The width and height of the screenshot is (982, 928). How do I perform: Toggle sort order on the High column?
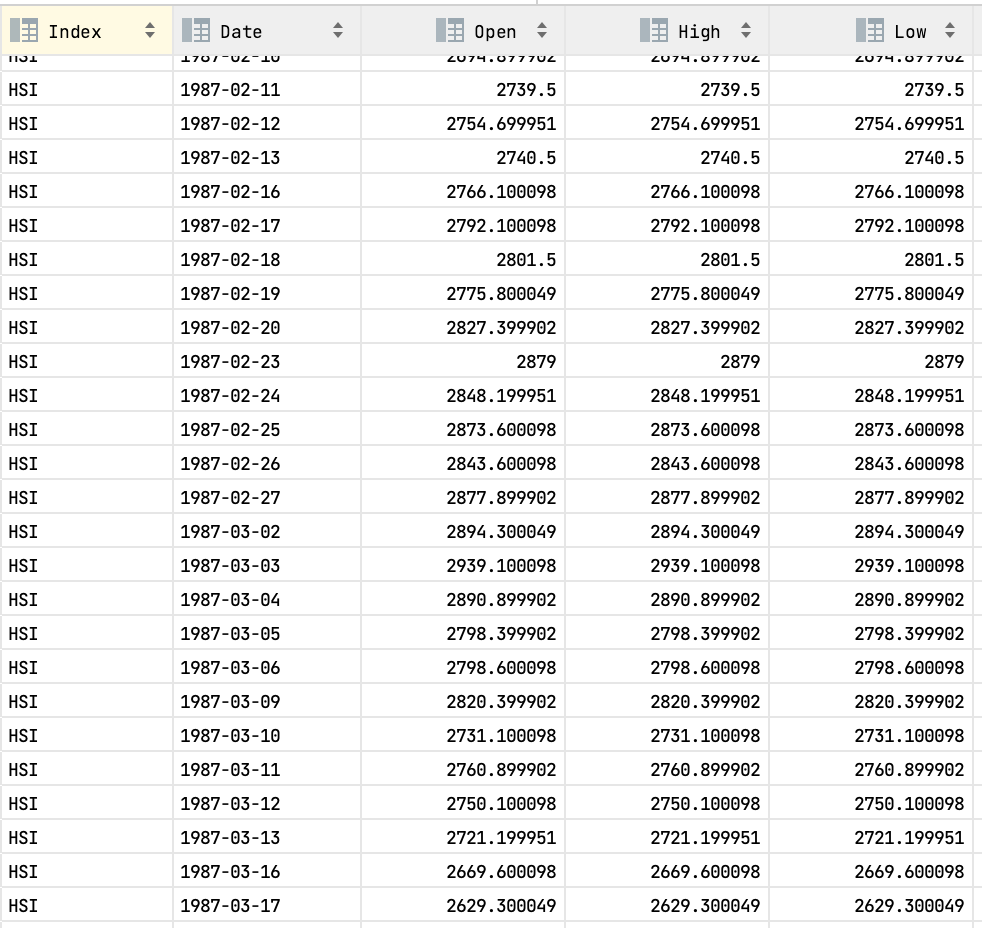tap(745, 30)
